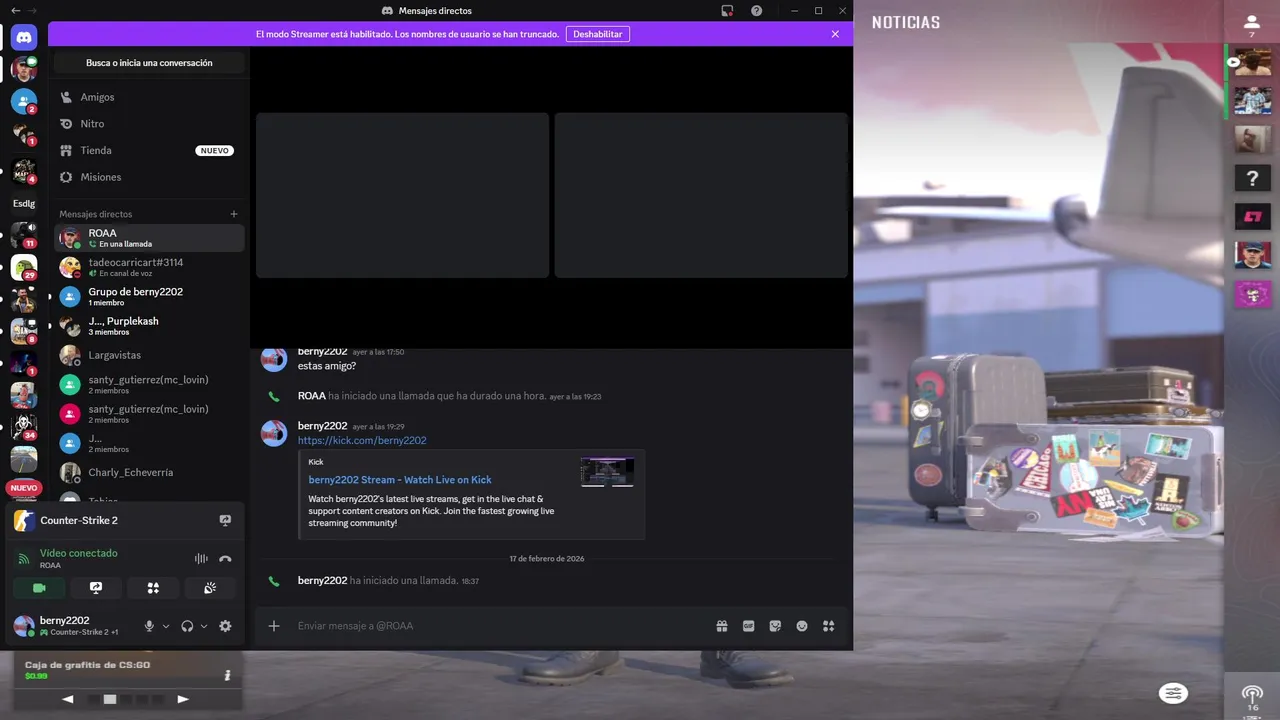The image size is (1280, 720).
Task: Jump to new mentions via NUEVO badge
Action: [24, 488]
